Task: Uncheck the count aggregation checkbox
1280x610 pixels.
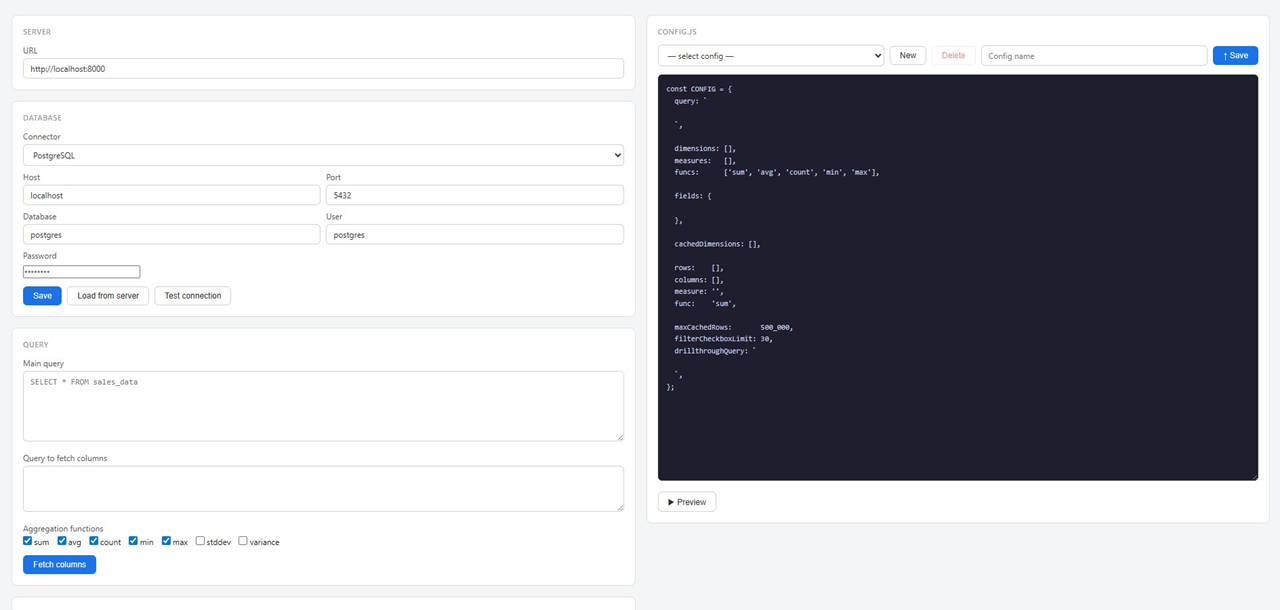Action: click(x=94, y=541)
